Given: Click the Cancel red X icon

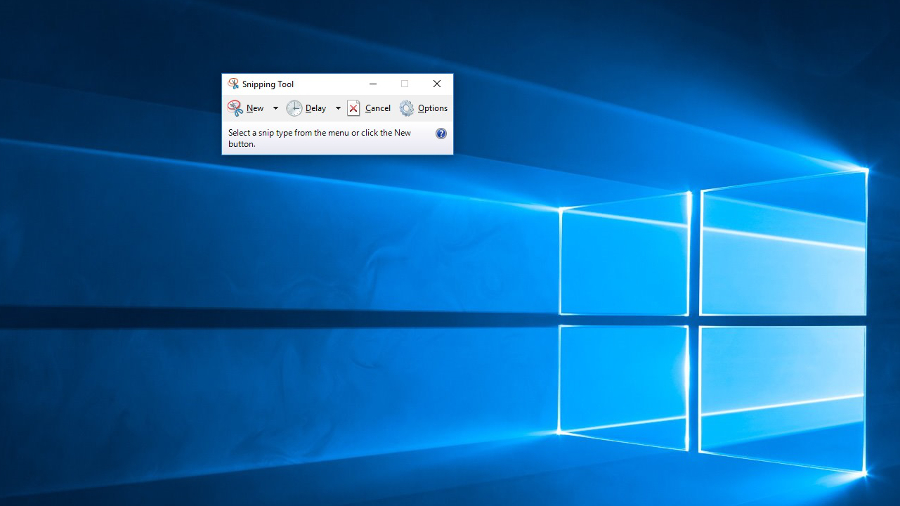Looking at the screenshot, I should 354,108.
